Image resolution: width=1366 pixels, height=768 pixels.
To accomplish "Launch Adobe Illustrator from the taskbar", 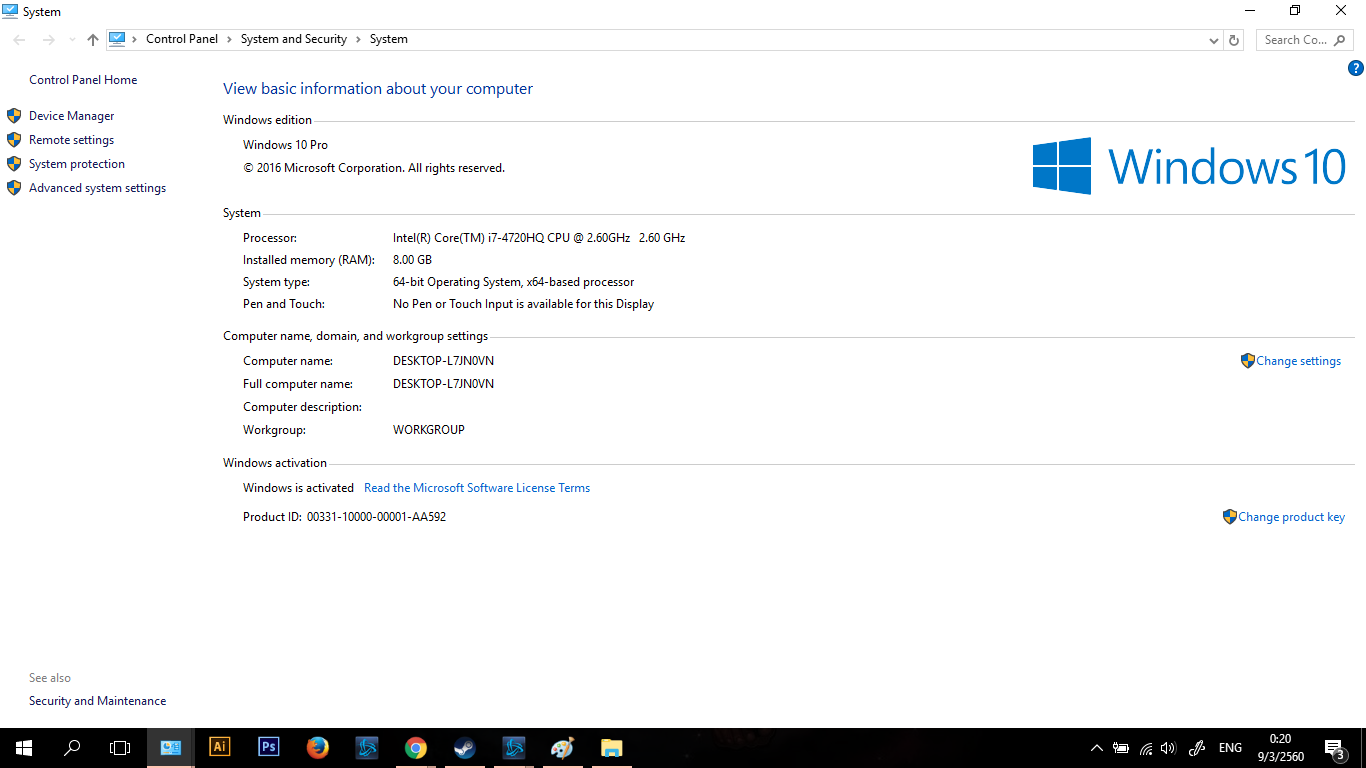I will click(220, 747).
